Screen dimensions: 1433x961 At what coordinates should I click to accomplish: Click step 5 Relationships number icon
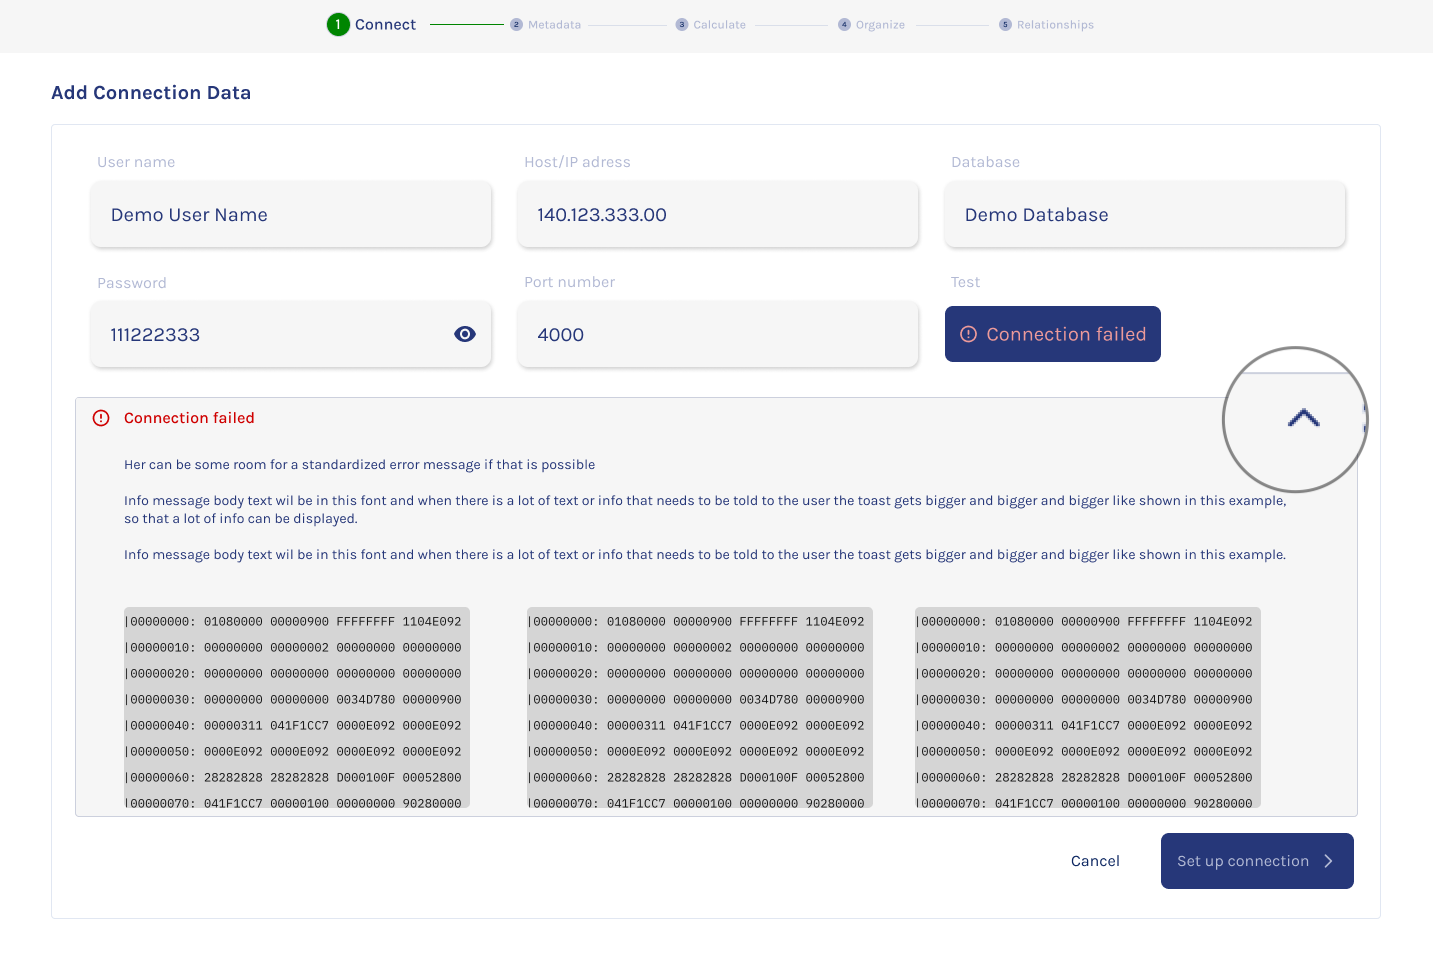1005,25
